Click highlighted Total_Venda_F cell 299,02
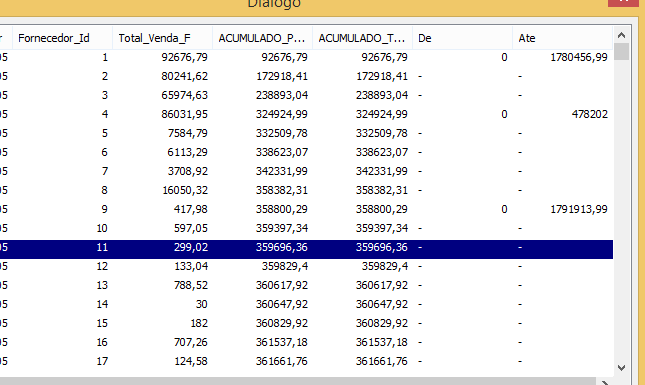645x385 pixels. click(x=191, y=247)
